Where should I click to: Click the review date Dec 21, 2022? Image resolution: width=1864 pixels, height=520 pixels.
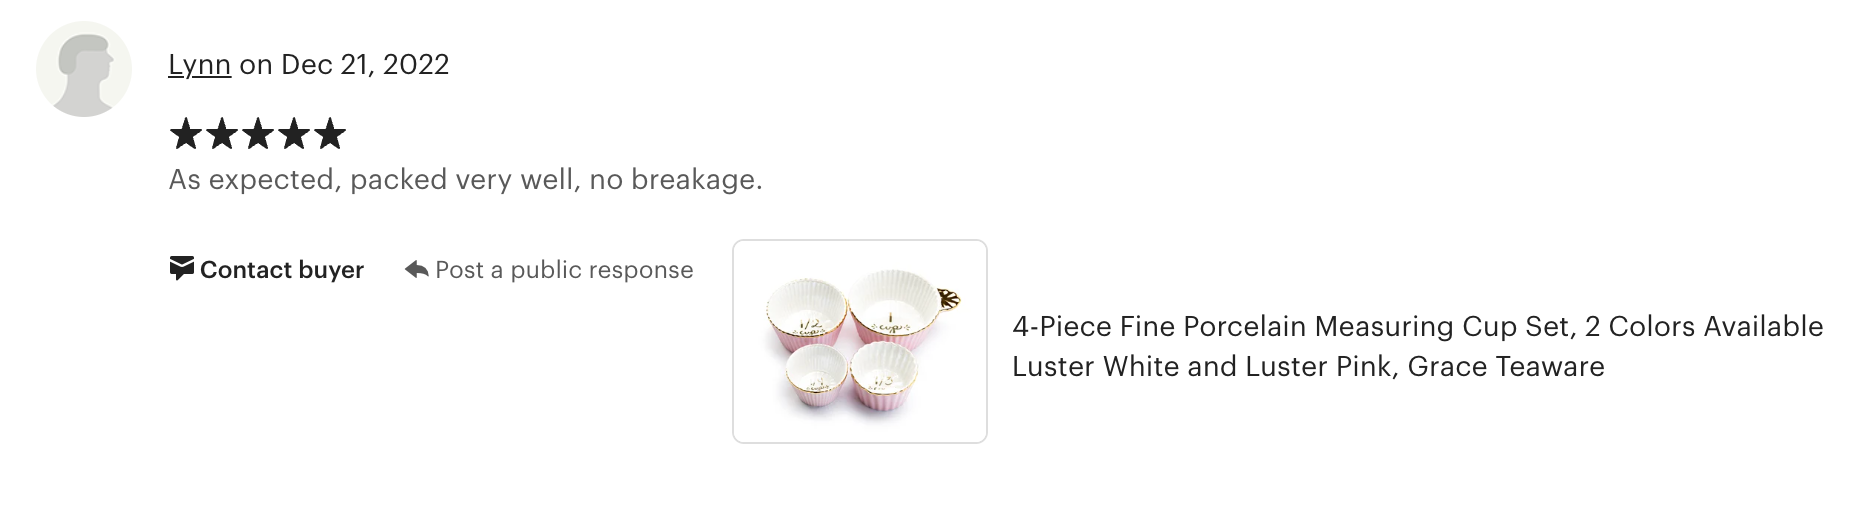[x=365, y=65]
